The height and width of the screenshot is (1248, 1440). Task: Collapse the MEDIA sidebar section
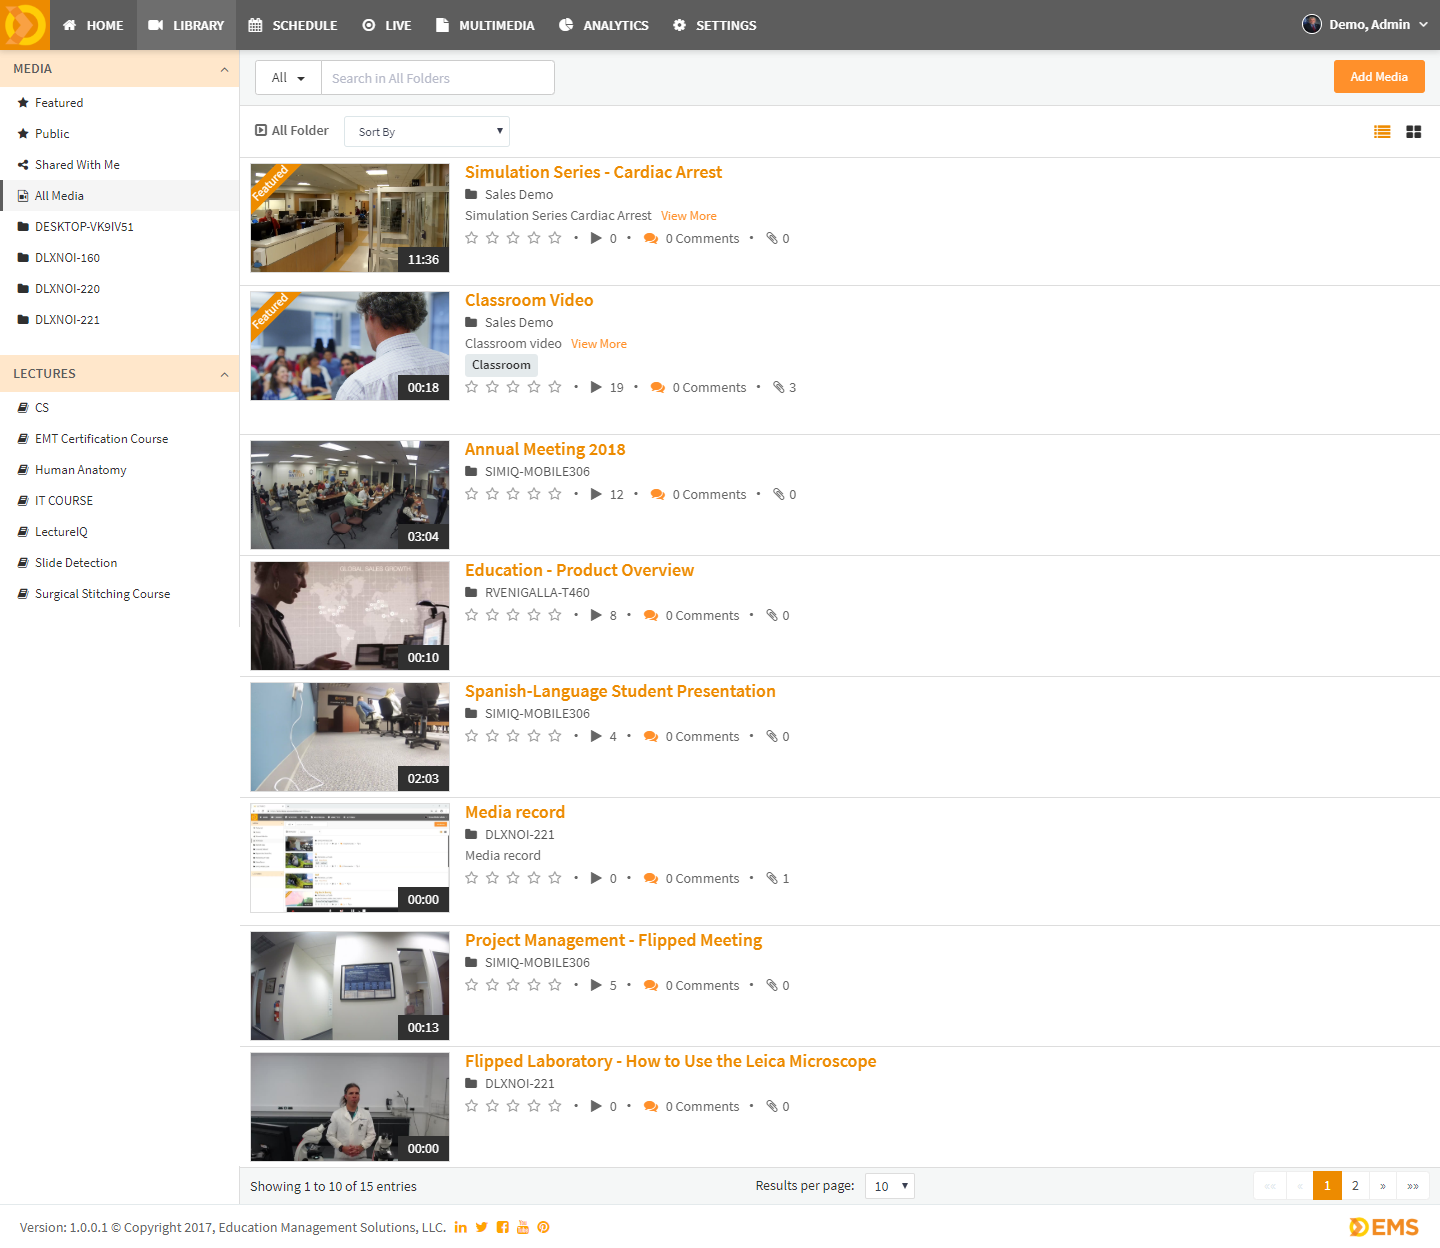pyautogui.click(x=224, y=69)
